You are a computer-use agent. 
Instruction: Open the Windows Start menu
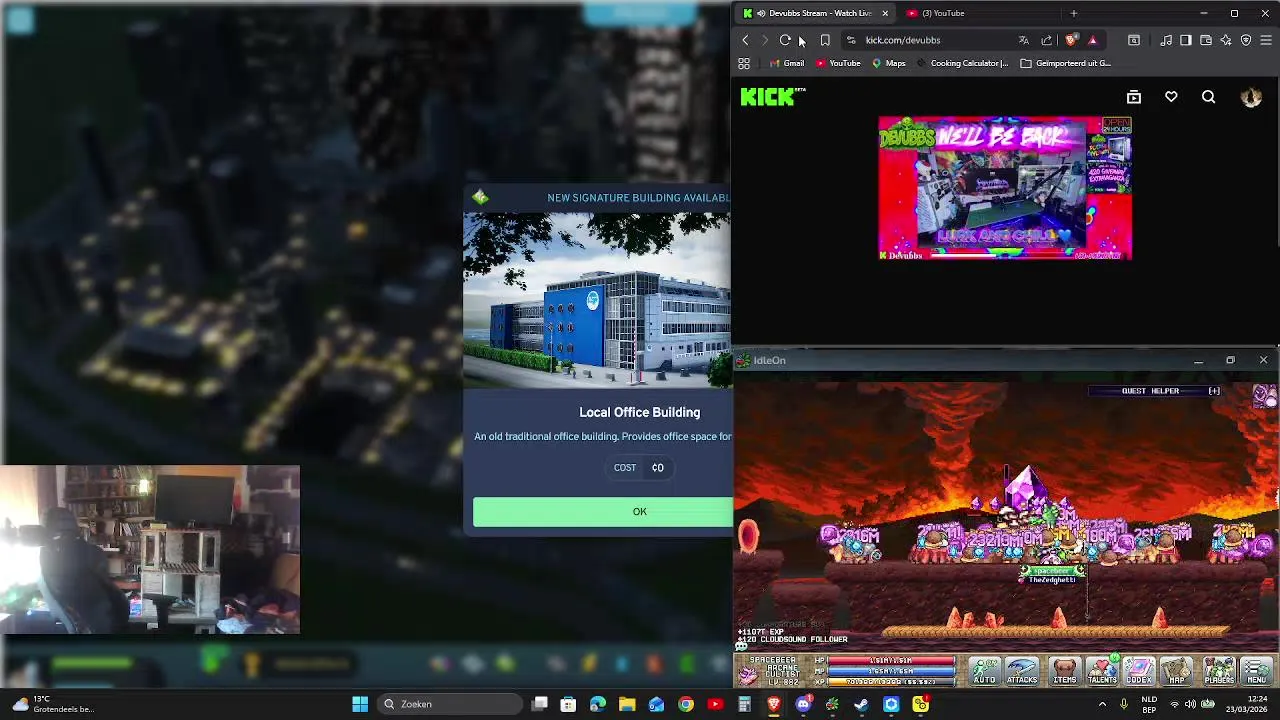360,704
